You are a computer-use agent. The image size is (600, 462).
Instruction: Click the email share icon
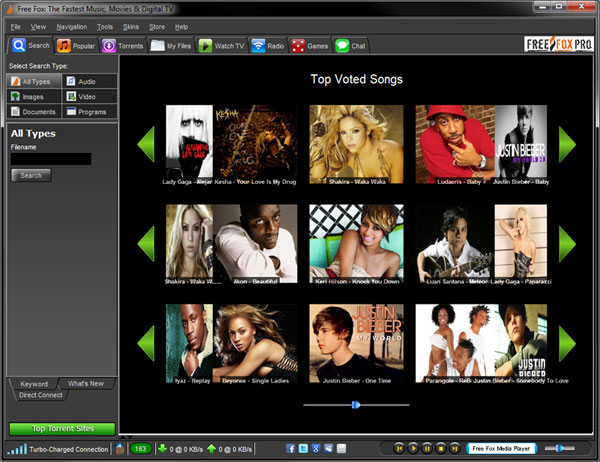(x=341, y=449)
